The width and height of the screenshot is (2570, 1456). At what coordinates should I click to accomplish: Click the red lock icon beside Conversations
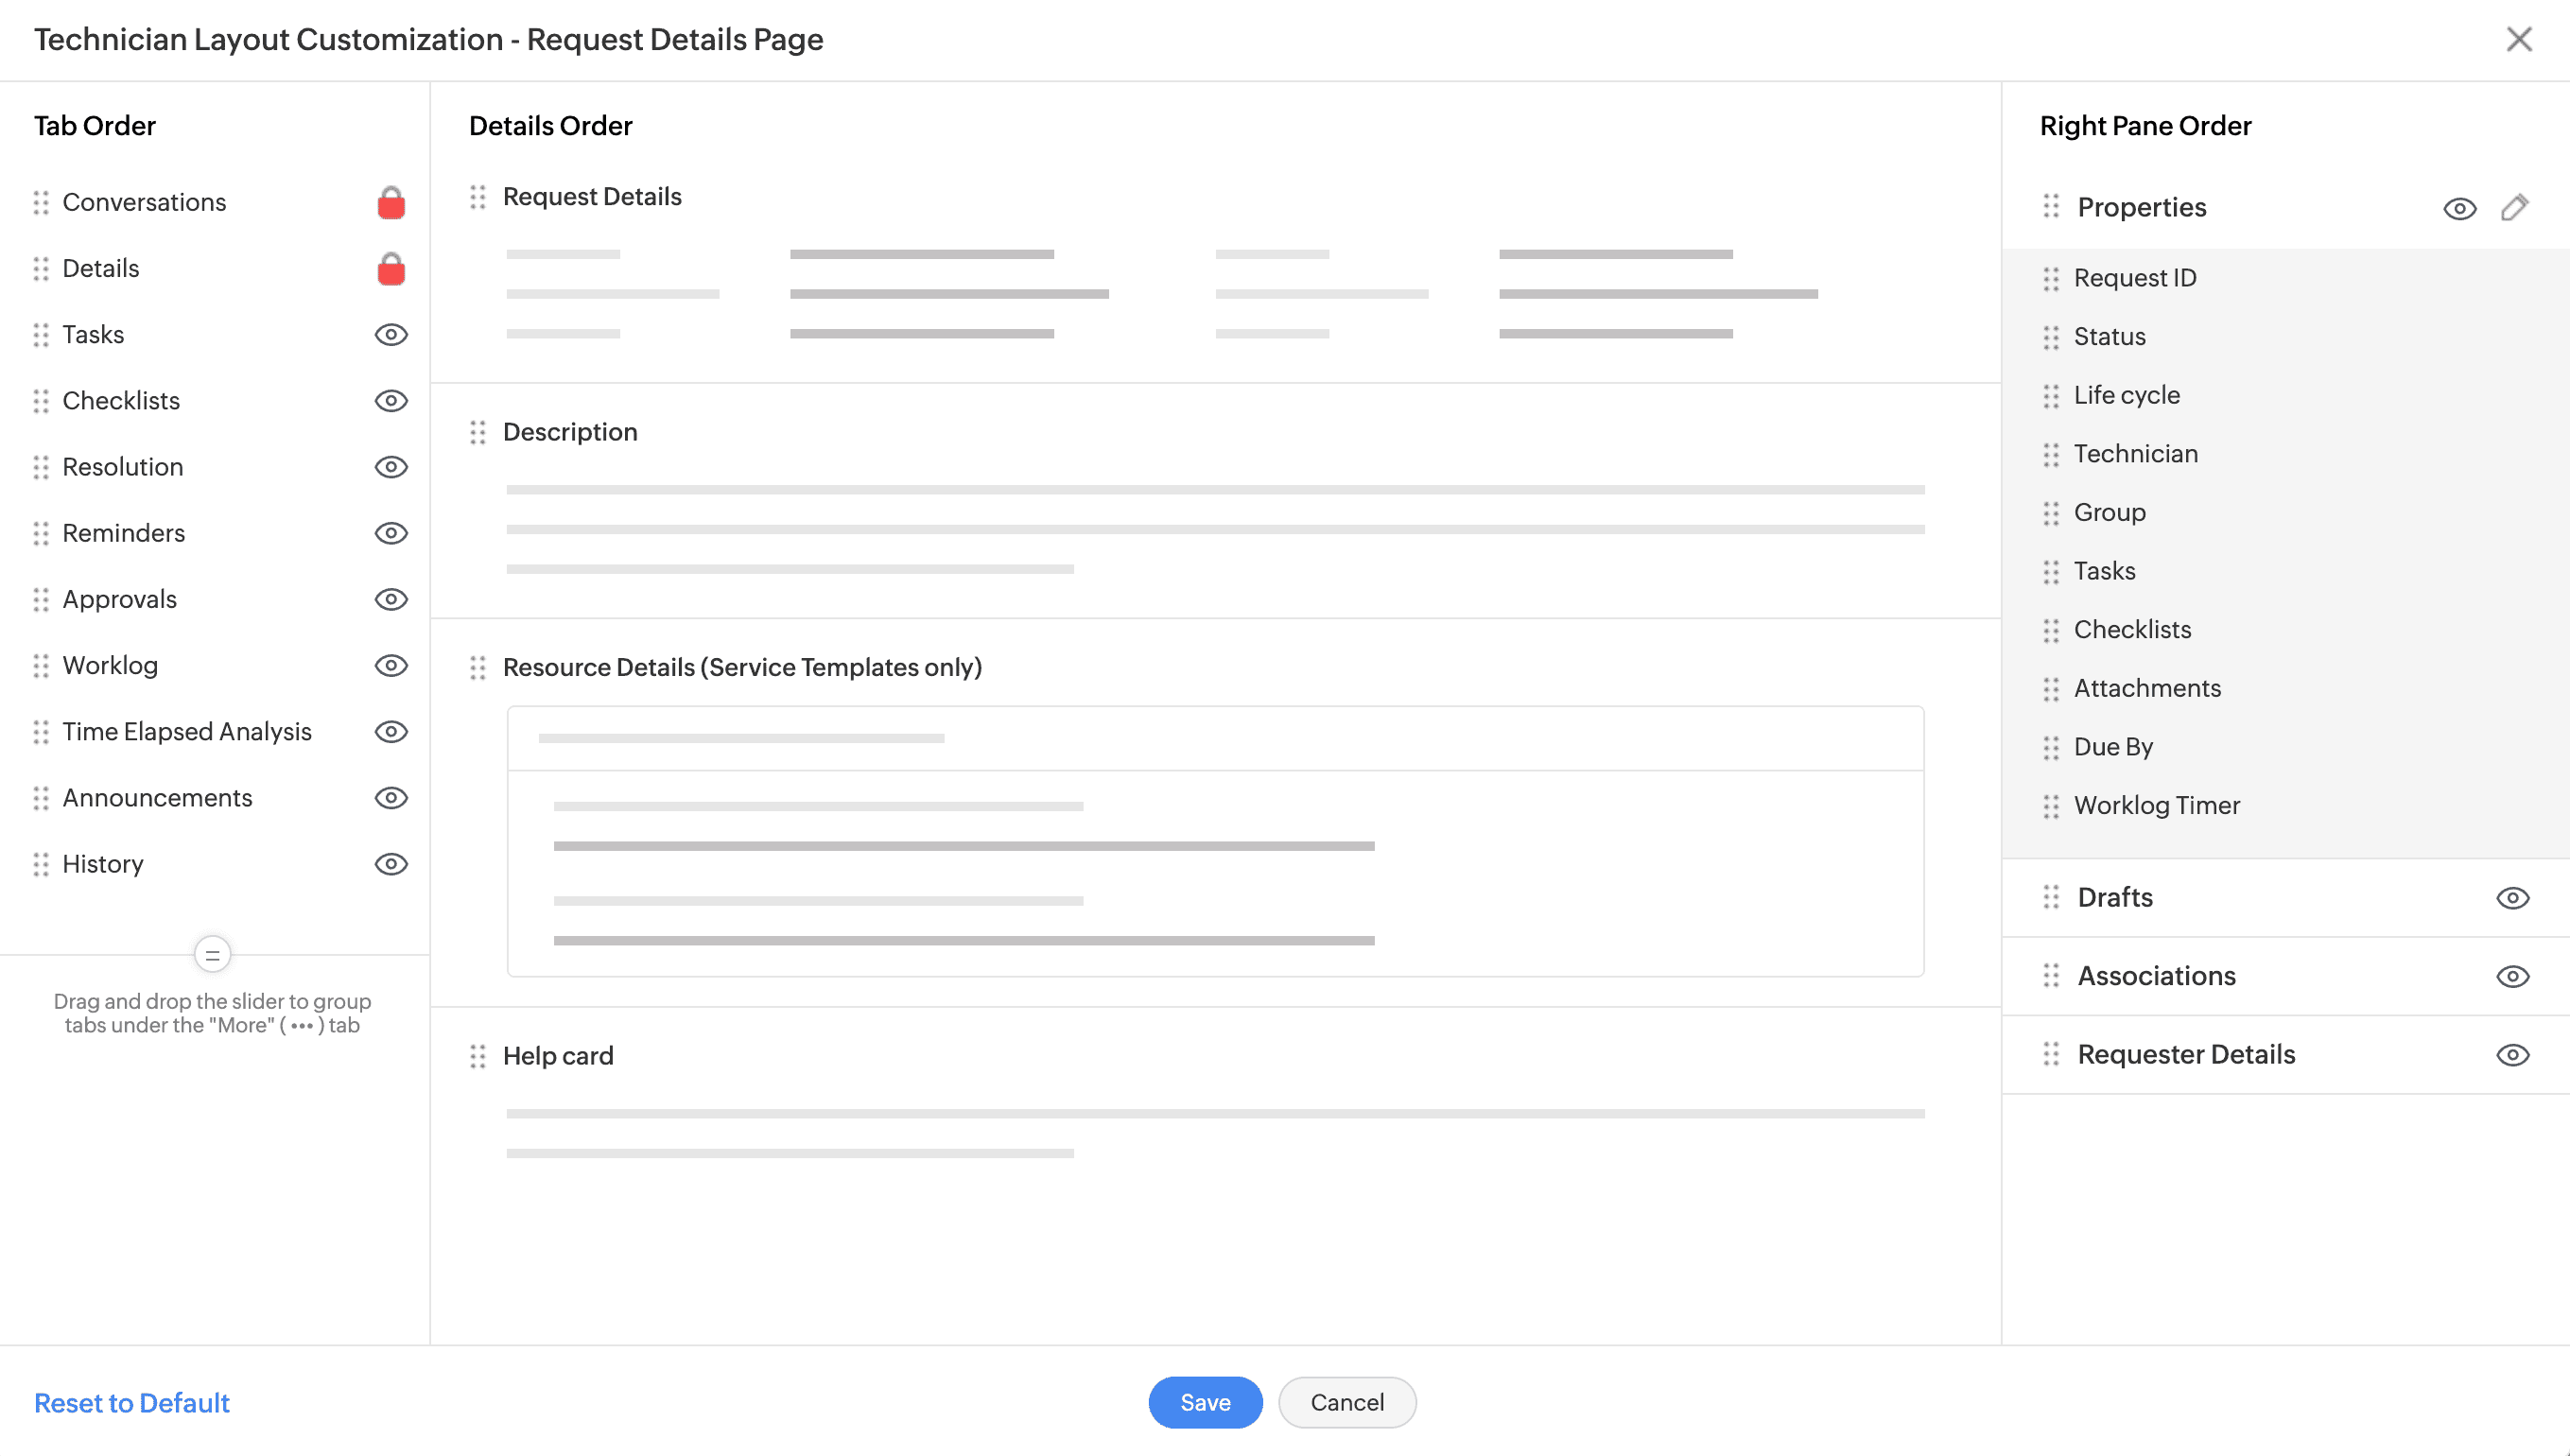pos(391,203)
